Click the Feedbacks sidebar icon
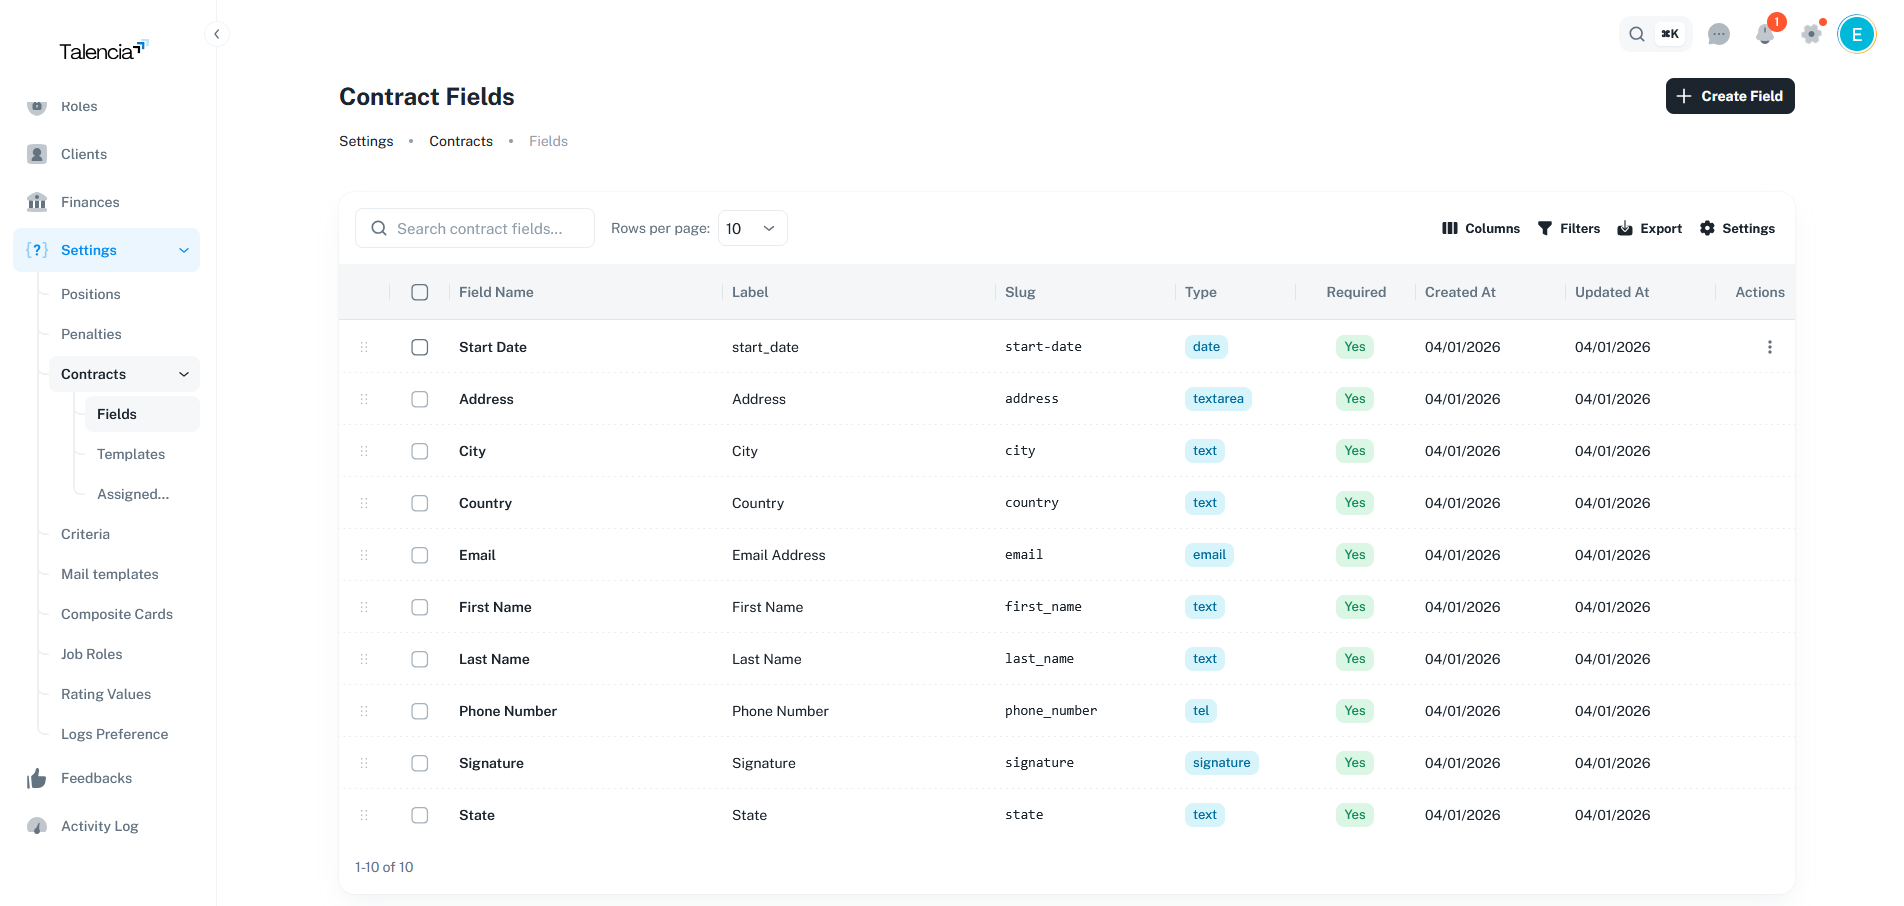This screenshot has height=906, width=1904. point(36,778)
